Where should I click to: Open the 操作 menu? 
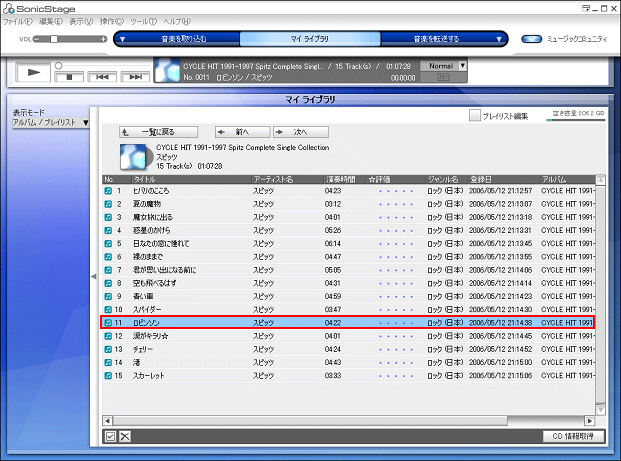pos(112,21)
